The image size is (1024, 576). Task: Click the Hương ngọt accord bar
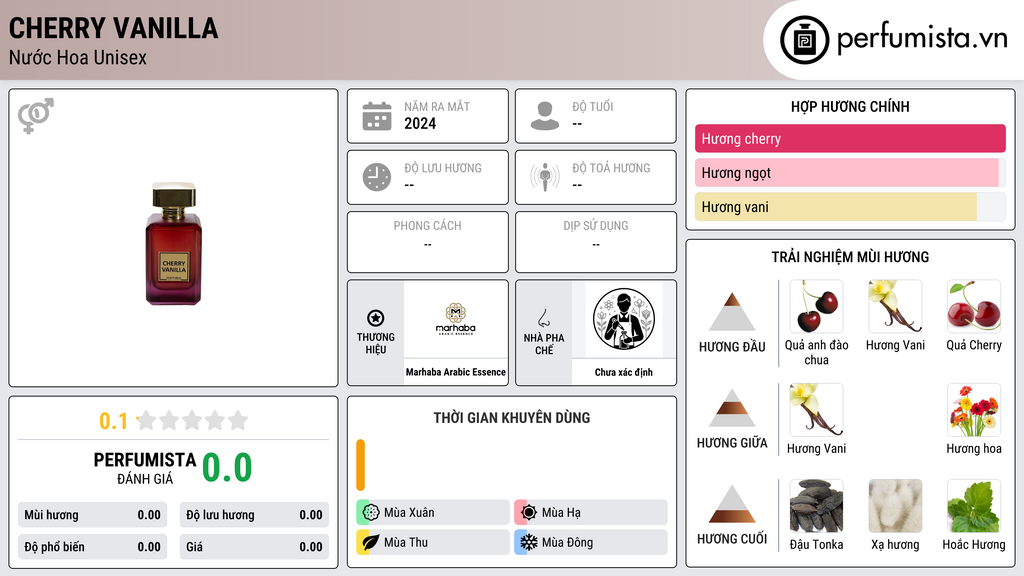[850, 172]
